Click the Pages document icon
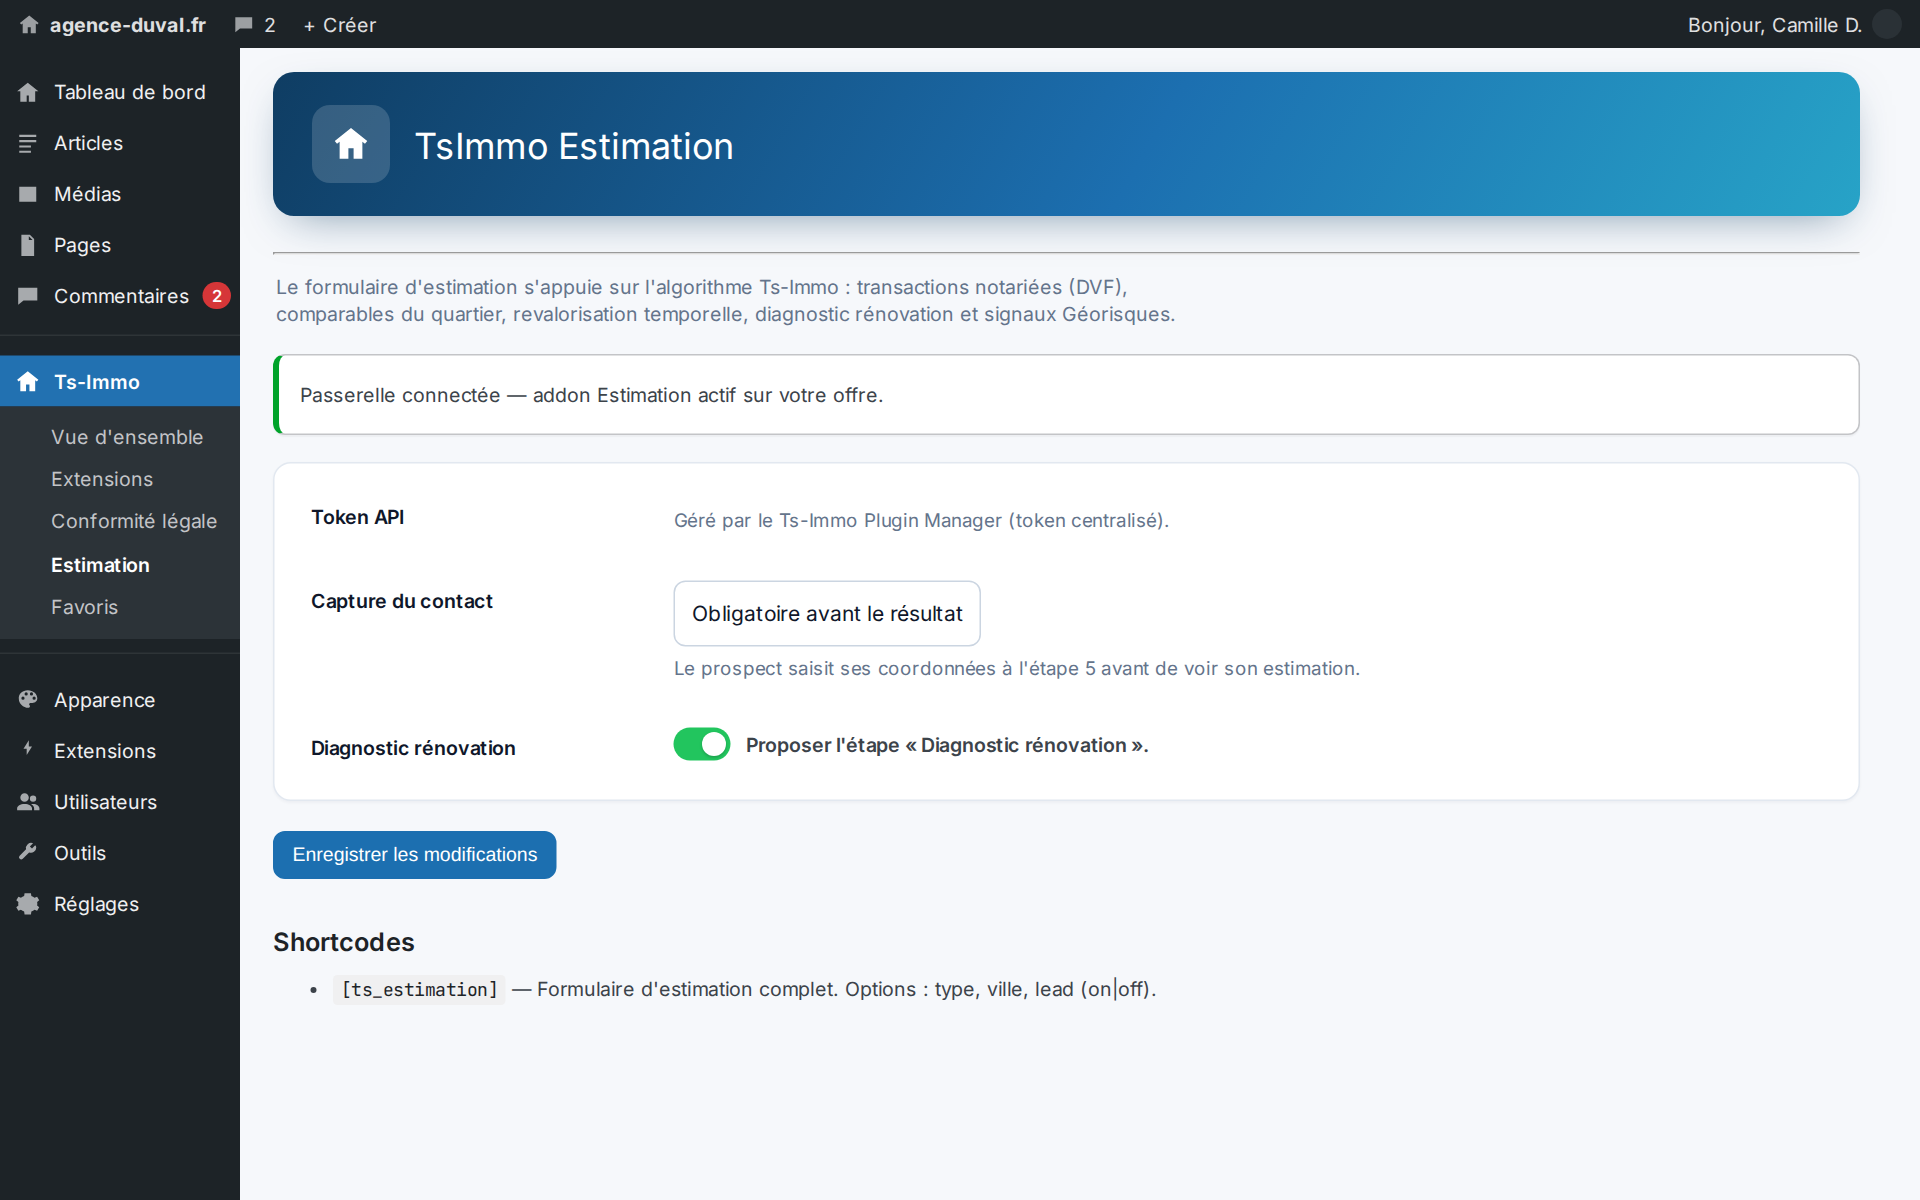1920x1200 pixels. (x=28, y=245)
